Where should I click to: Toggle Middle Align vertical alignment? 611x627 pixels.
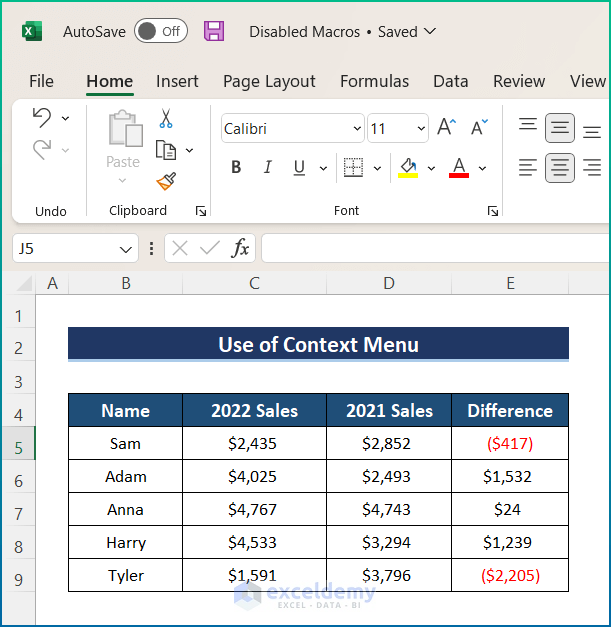(x=560, y=127)
